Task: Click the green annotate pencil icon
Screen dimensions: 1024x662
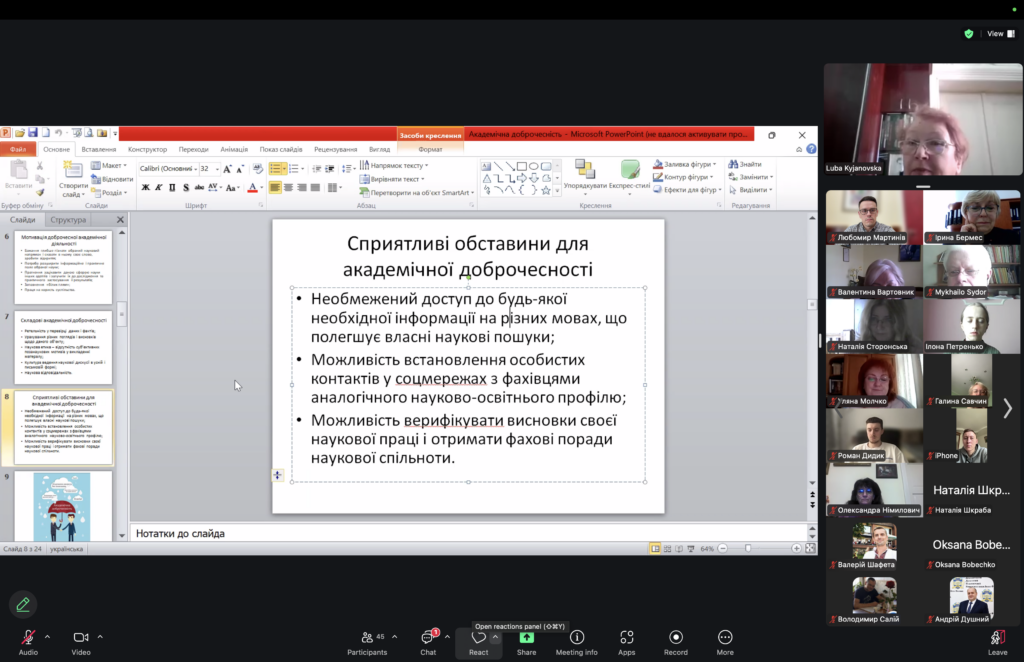Action: click(23, 604)
